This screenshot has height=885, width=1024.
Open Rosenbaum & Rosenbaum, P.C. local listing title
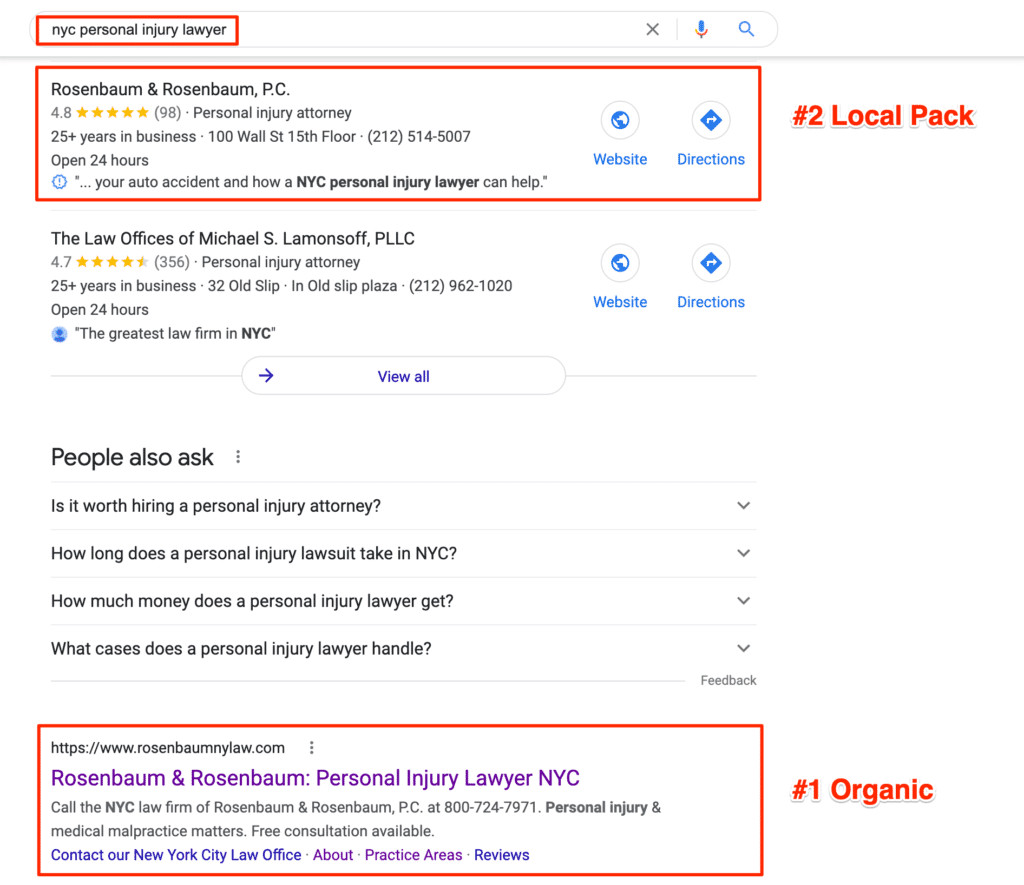(x=170, y=89)
